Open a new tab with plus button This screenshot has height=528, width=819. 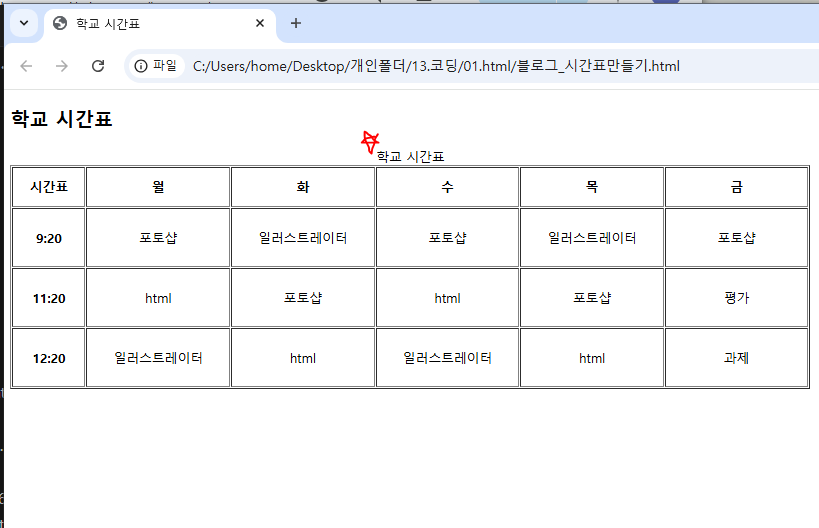[296, 24]
